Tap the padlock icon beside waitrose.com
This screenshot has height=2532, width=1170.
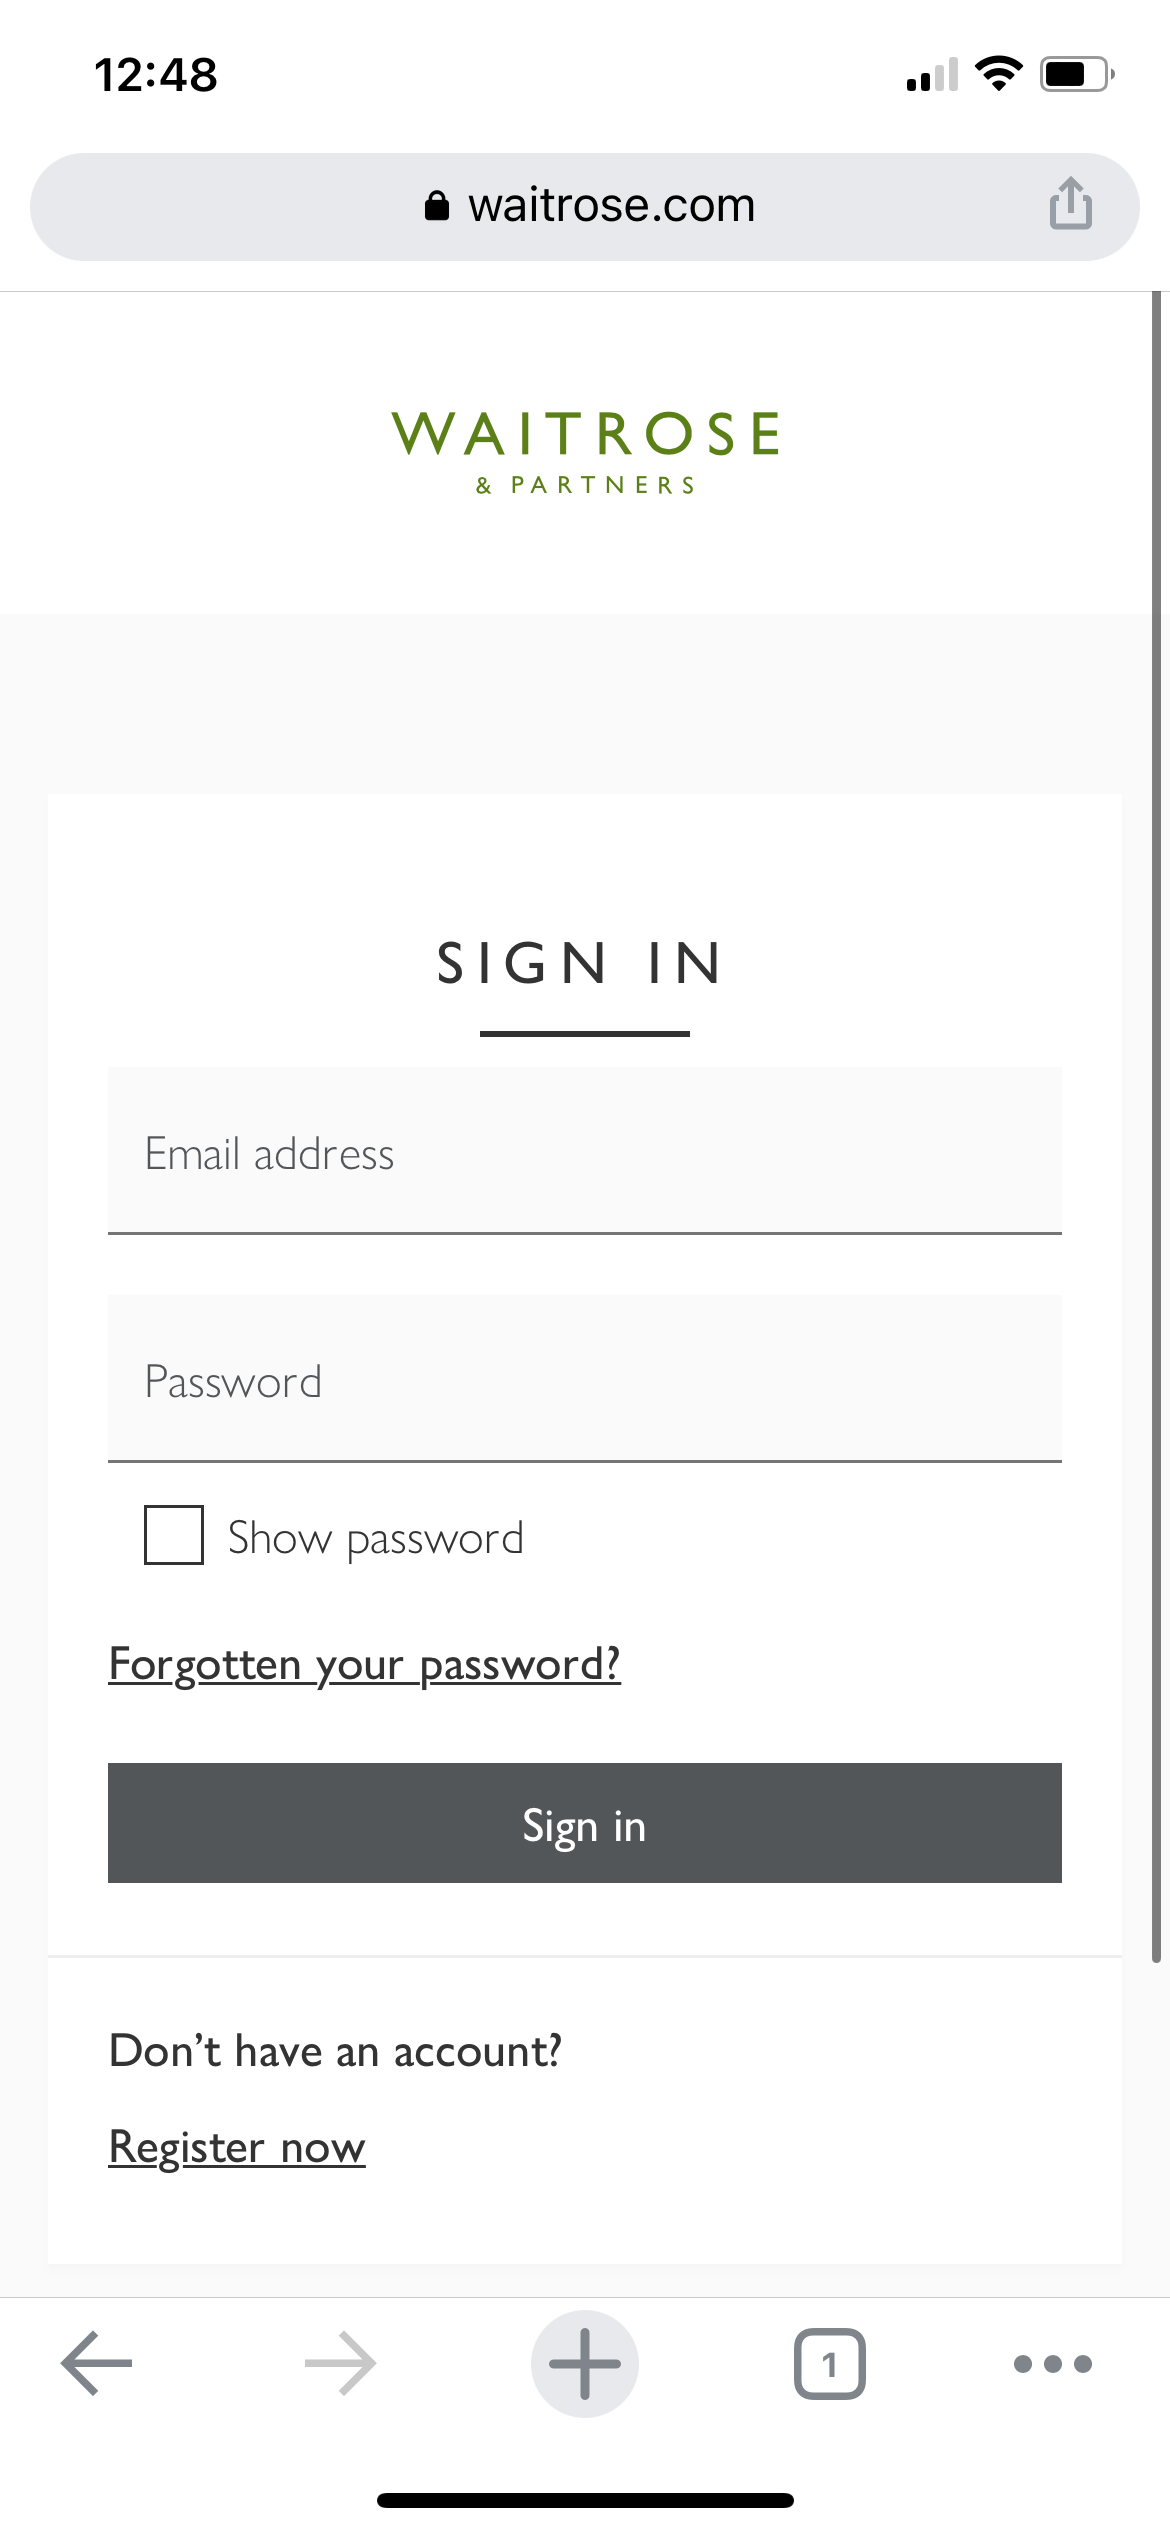click(x=437, y=206)
